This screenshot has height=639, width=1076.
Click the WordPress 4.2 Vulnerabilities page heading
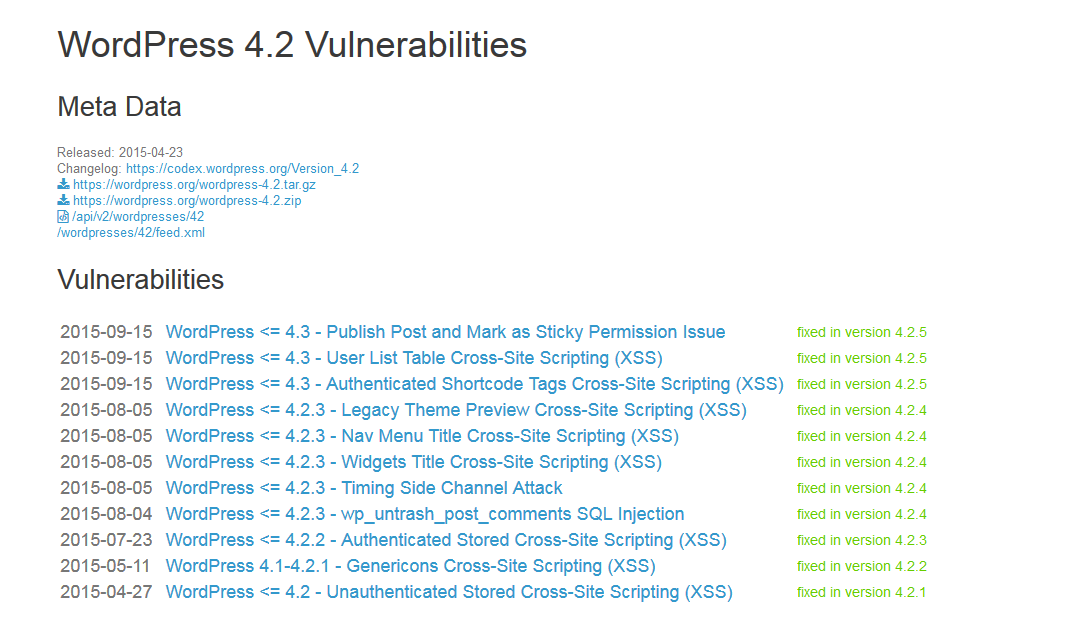click(292, 45)
